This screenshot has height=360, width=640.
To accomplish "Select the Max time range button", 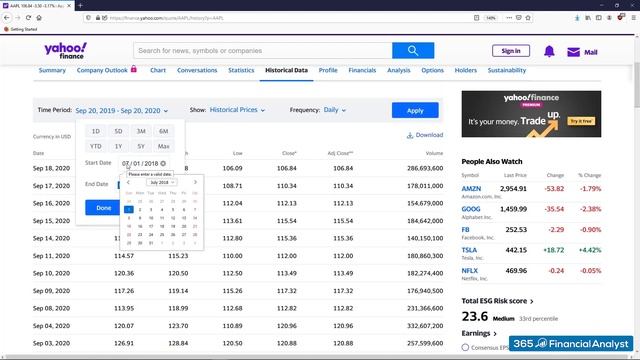I will [164, 146].
